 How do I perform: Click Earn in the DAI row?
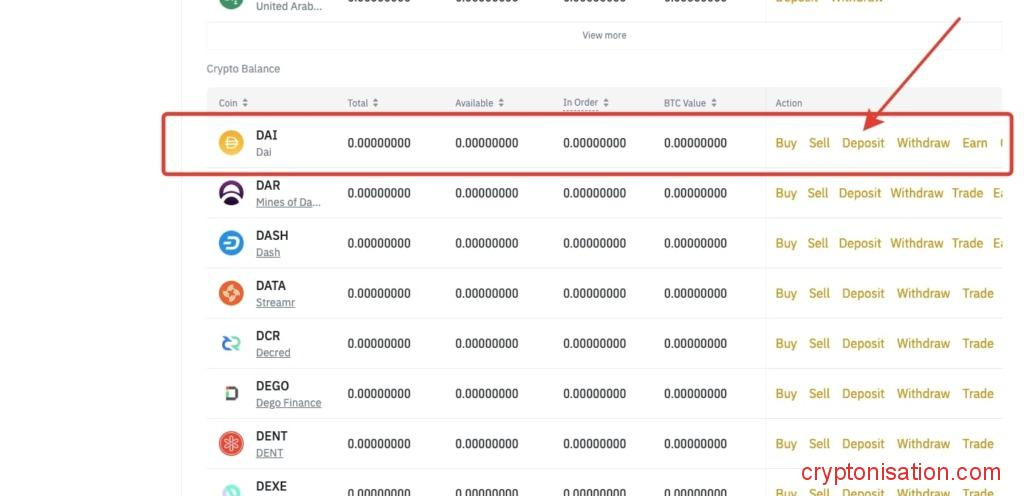coord(974,143)
